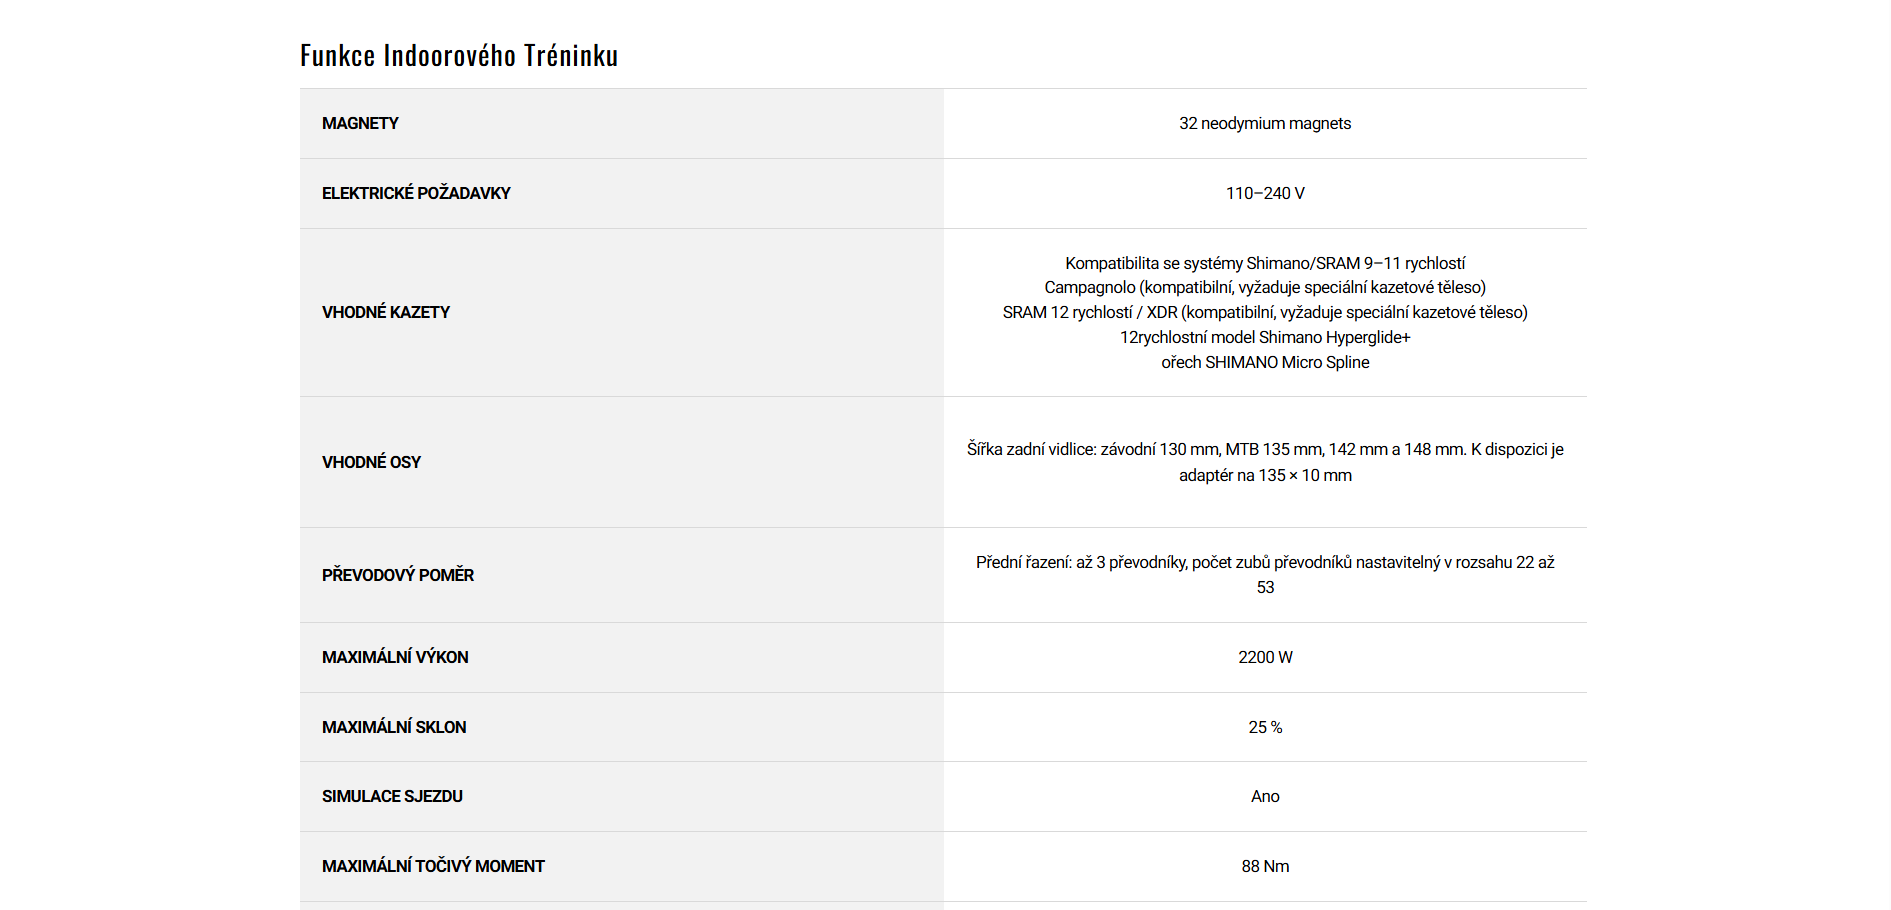Screen dimensions: 1891x910
Task: Select the VHODNÉ KAZETY row label
Action: click(386, 312)
